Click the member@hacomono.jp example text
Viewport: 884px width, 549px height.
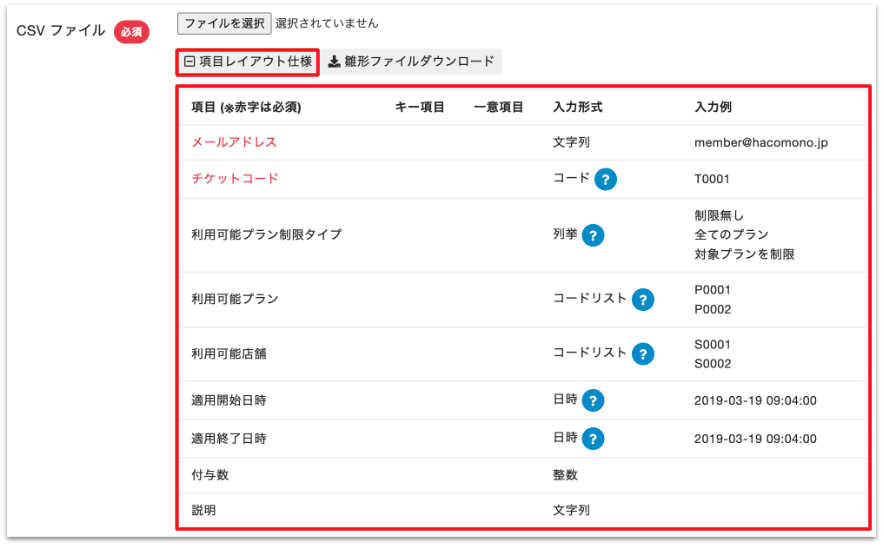point(761,142)
